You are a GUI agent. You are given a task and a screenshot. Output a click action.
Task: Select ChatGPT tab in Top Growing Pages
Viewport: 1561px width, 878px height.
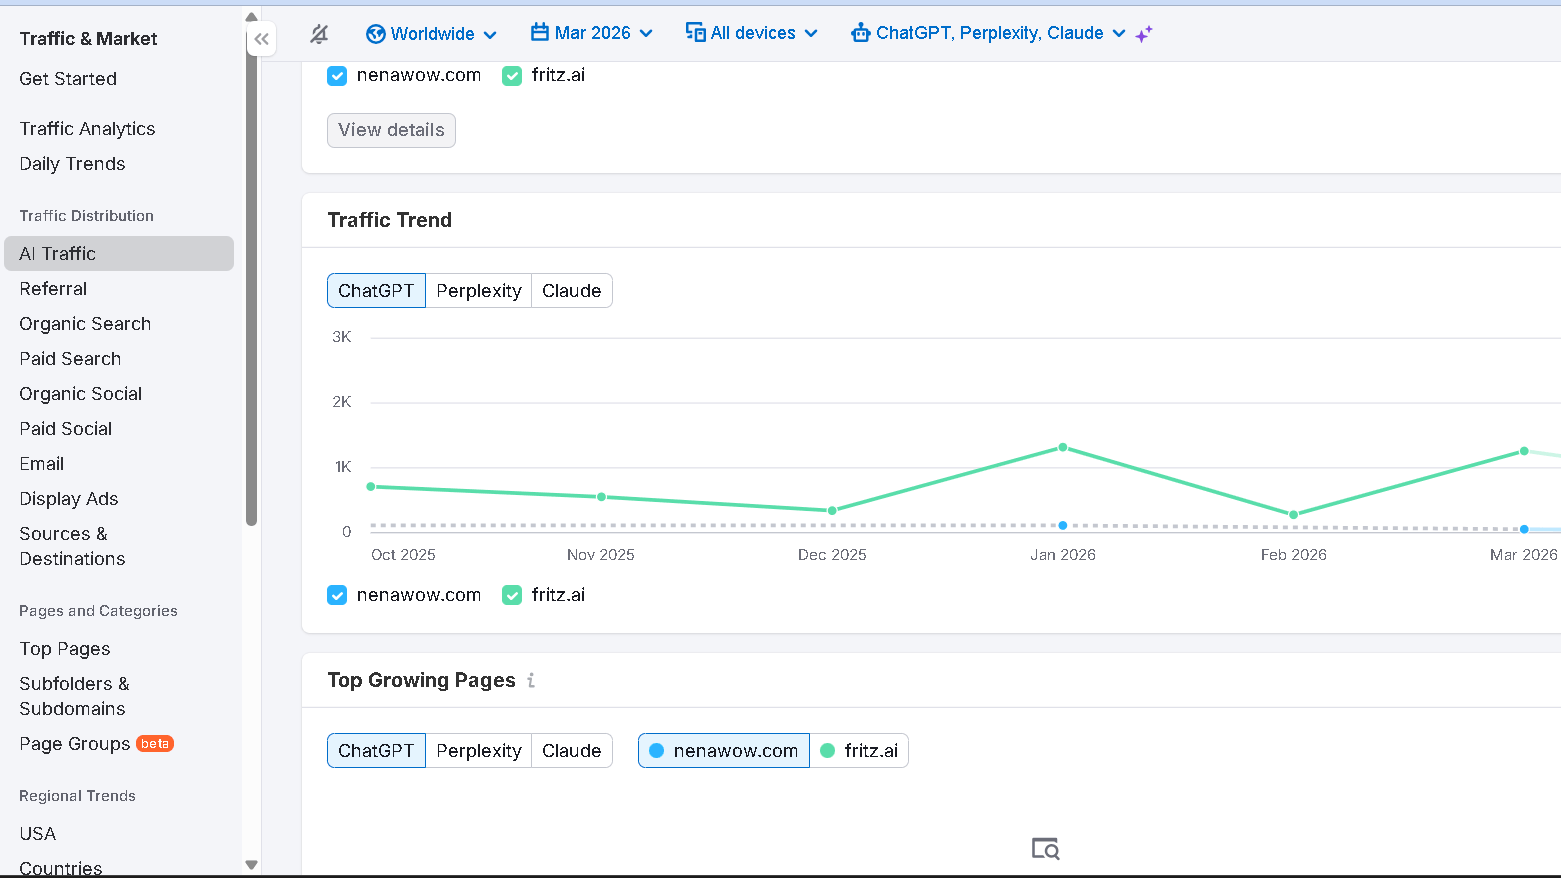pos(376,751)
